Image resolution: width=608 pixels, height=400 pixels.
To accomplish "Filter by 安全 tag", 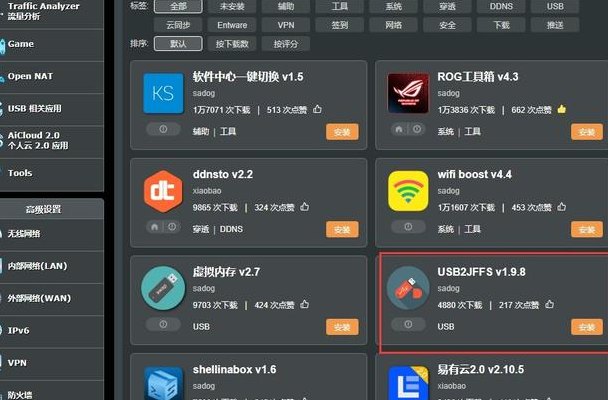I will (447, 25).
